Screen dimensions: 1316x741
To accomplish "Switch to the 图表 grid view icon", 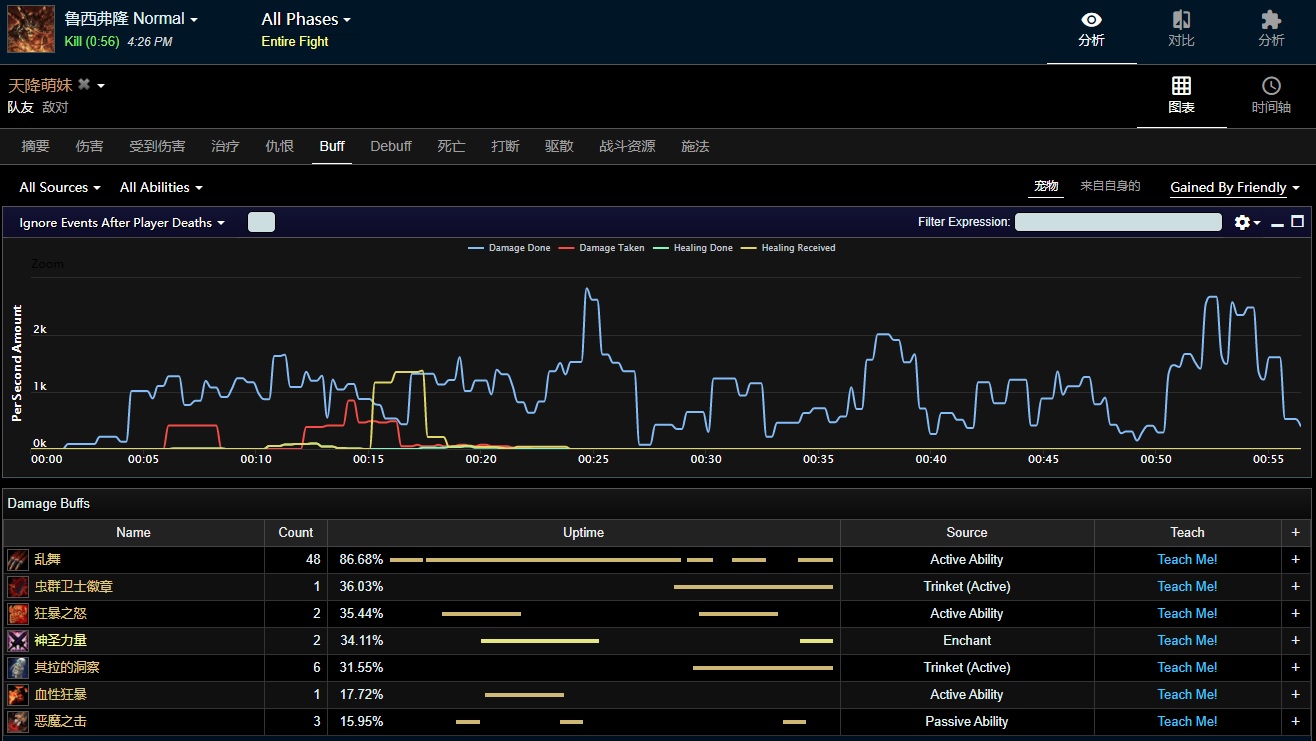I will coord(1181,86).
